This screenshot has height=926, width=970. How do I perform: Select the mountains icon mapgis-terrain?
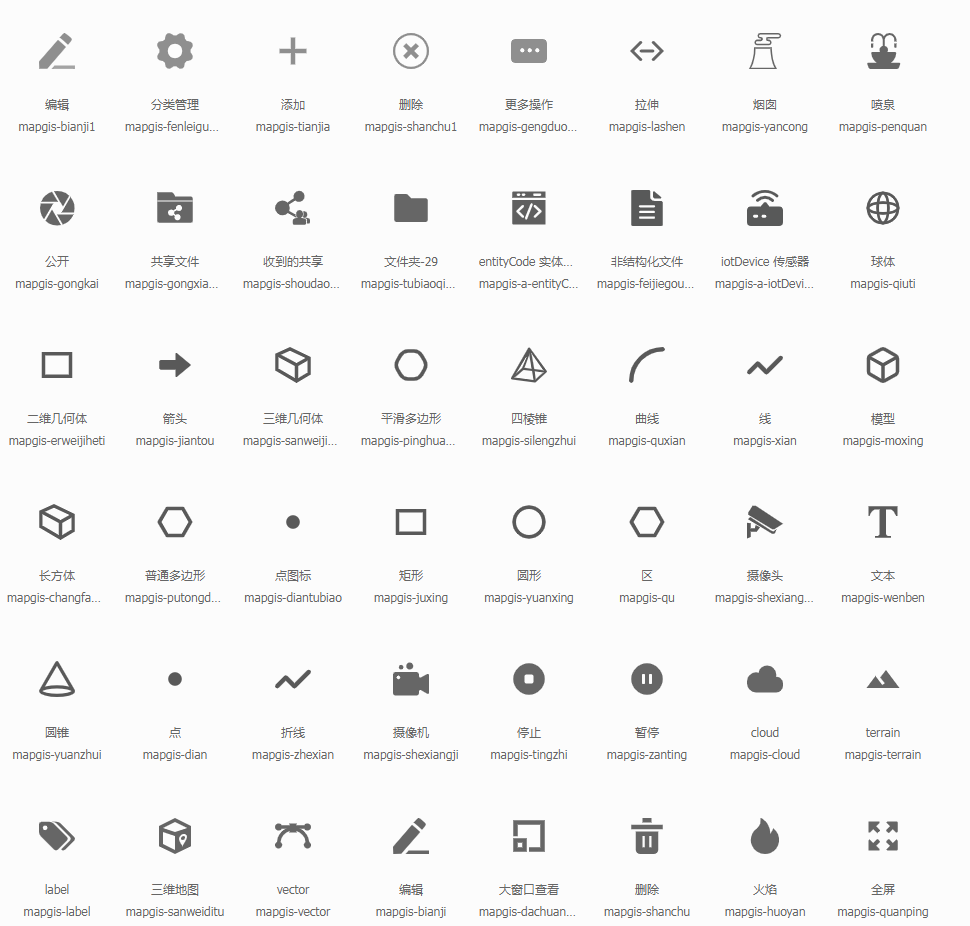(883, 680)
